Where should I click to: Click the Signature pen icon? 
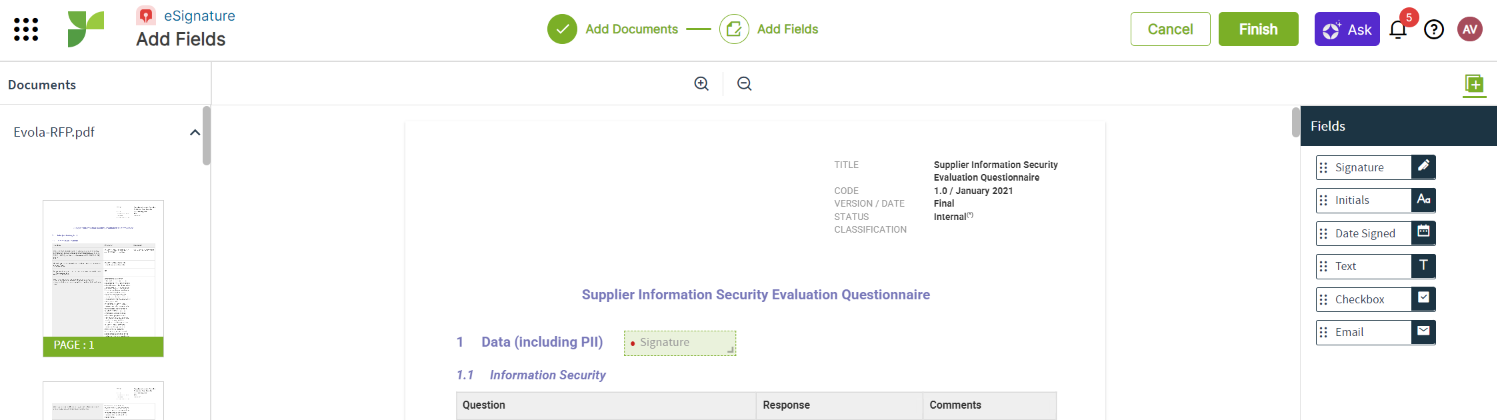(x=1424, y=167)
